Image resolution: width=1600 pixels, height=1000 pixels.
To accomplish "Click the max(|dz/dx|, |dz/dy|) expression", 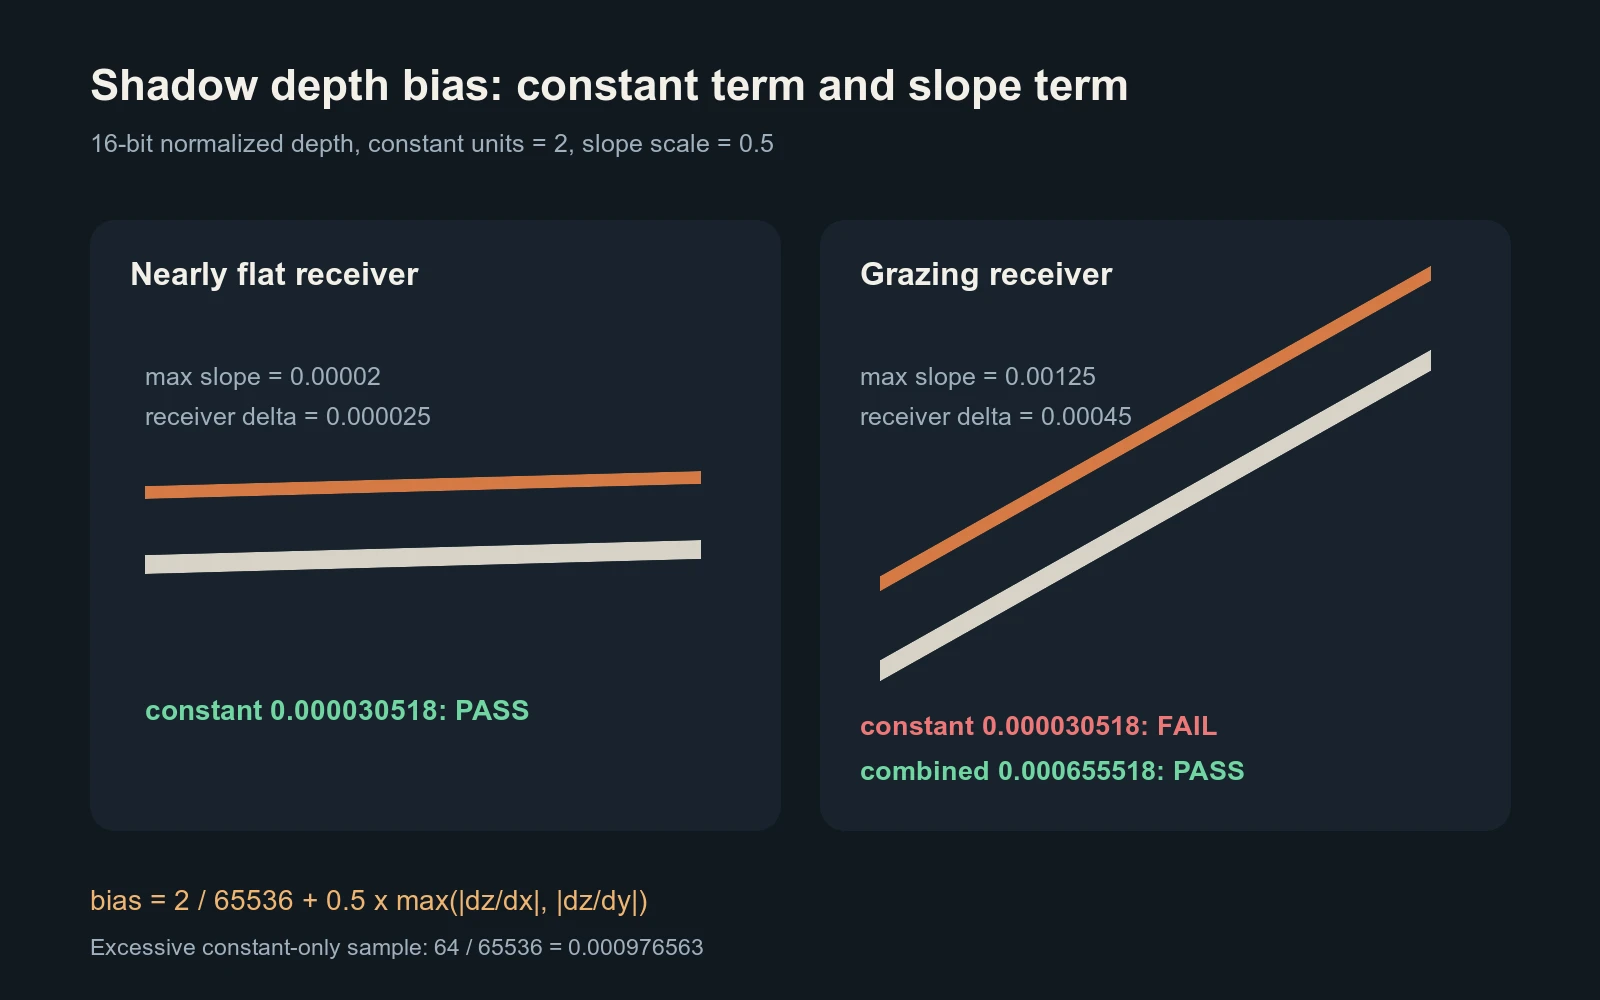I will tap(522, 901).
